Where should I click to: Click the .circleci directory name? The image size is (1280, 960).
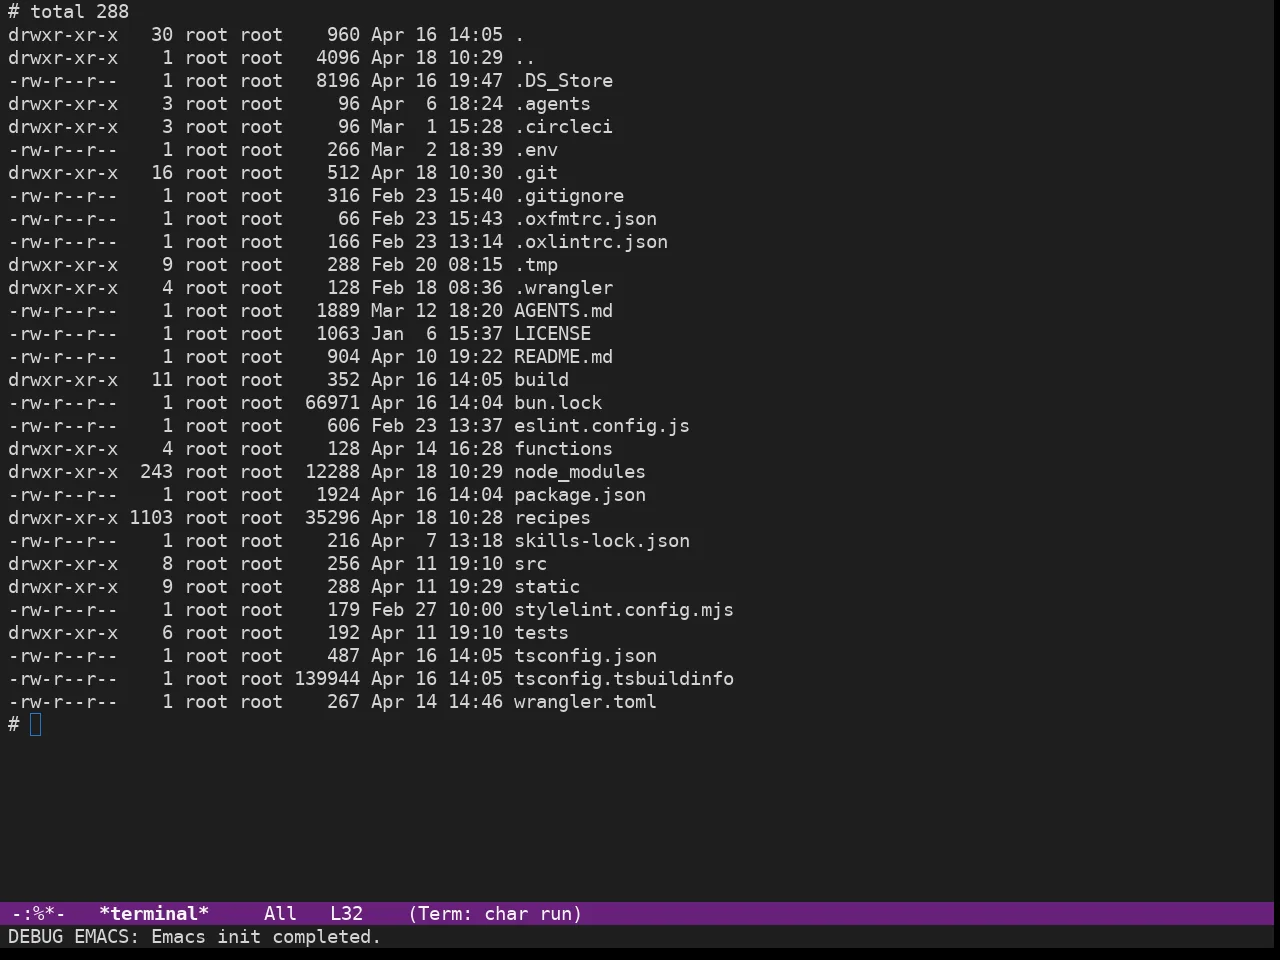pyautogui.click(x=563, y=127)
